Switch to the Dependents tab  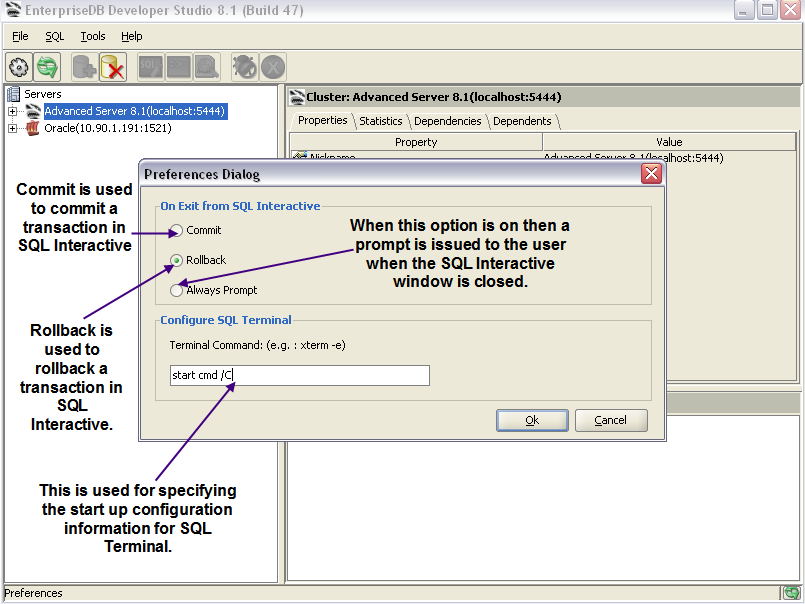[522, 121]
